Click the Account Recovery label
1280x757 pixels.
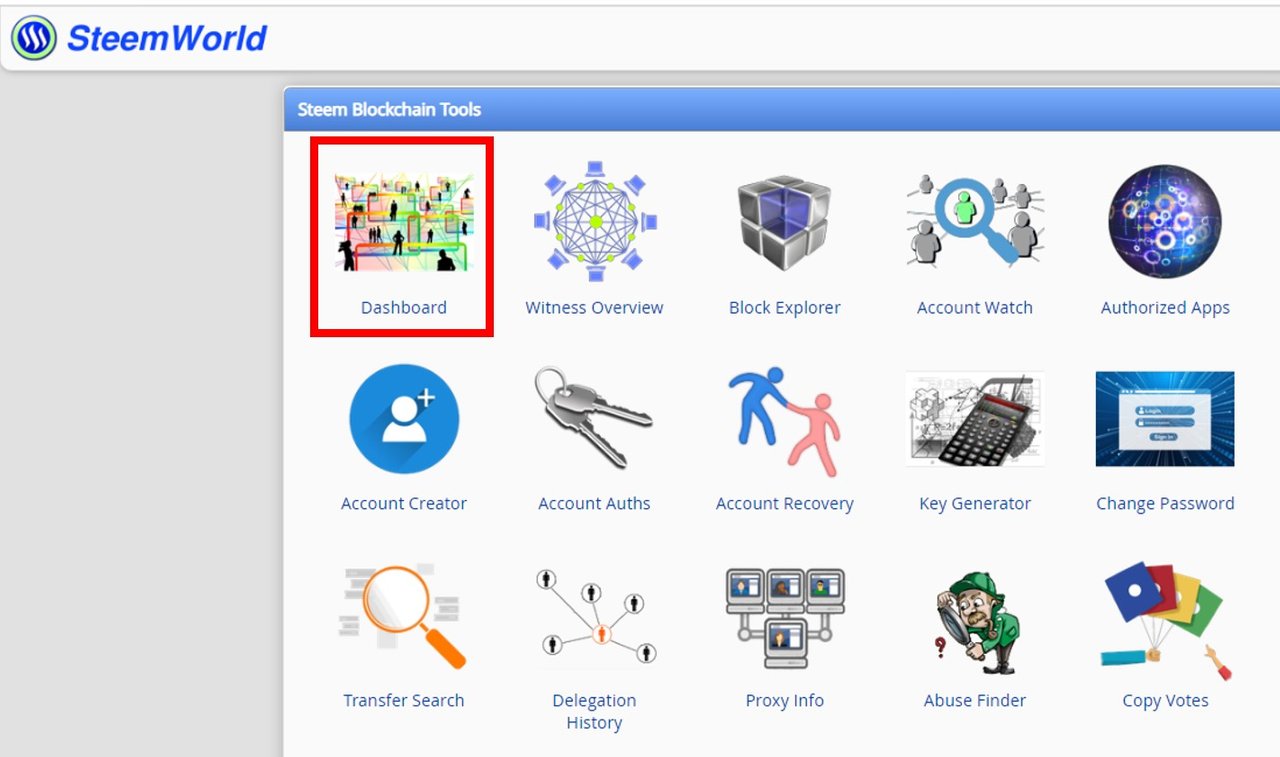tap(785, 504)
